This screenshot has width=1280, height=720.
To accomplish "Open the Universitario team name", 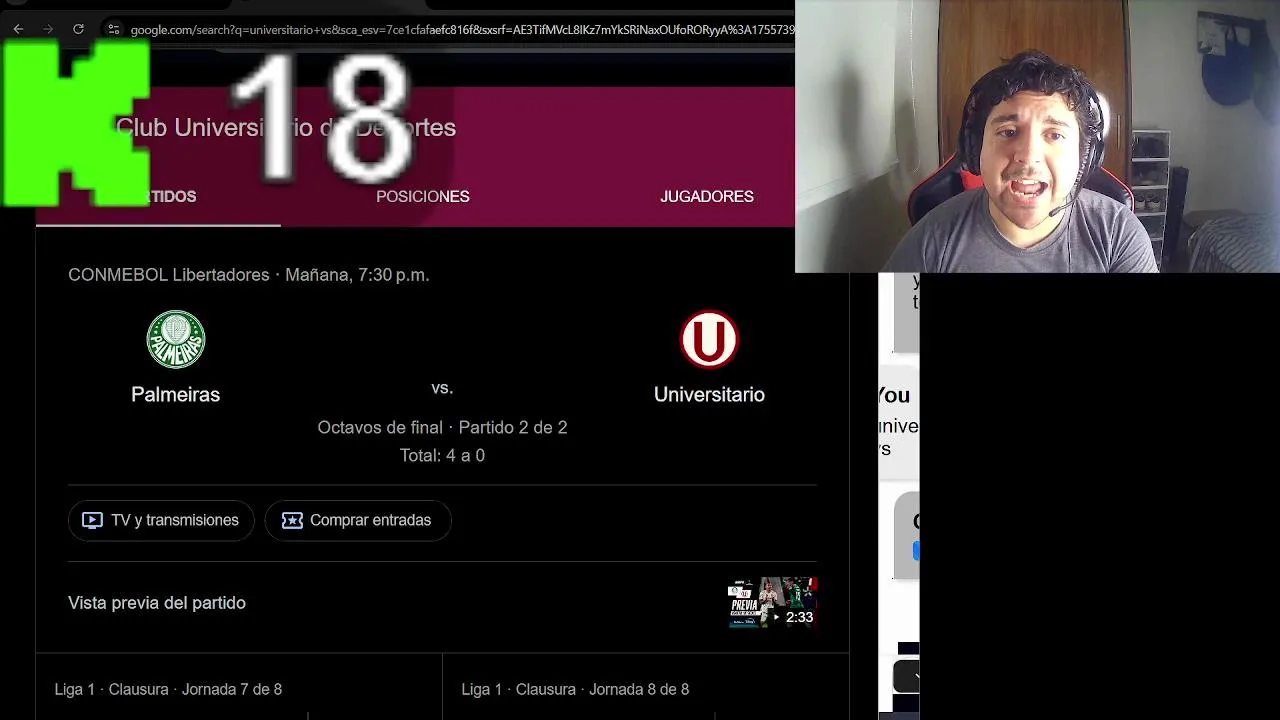I will pyautogui.click(x=709, y=395).
